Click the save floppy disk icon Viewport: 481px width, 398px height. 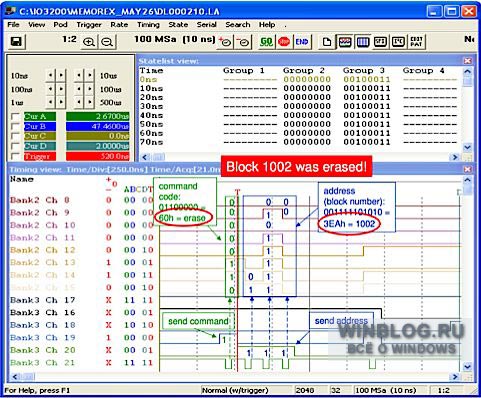pos(16,42)
